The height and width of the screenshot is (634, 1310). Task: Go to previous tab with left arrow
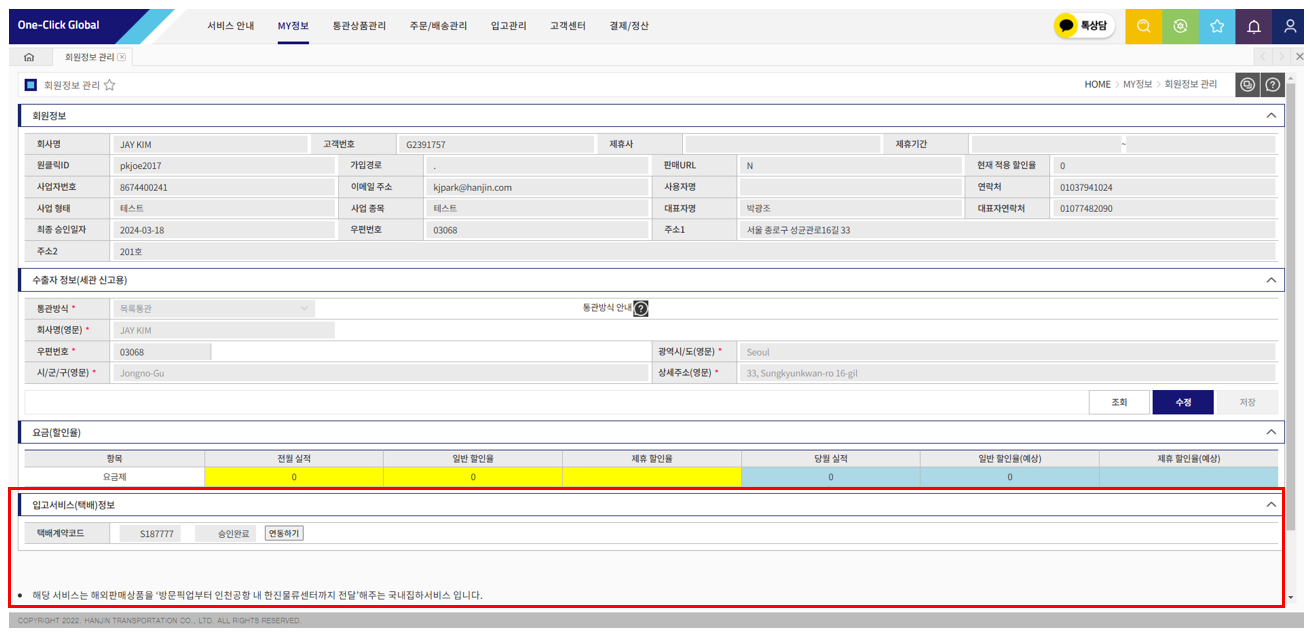coord(1262,58)
